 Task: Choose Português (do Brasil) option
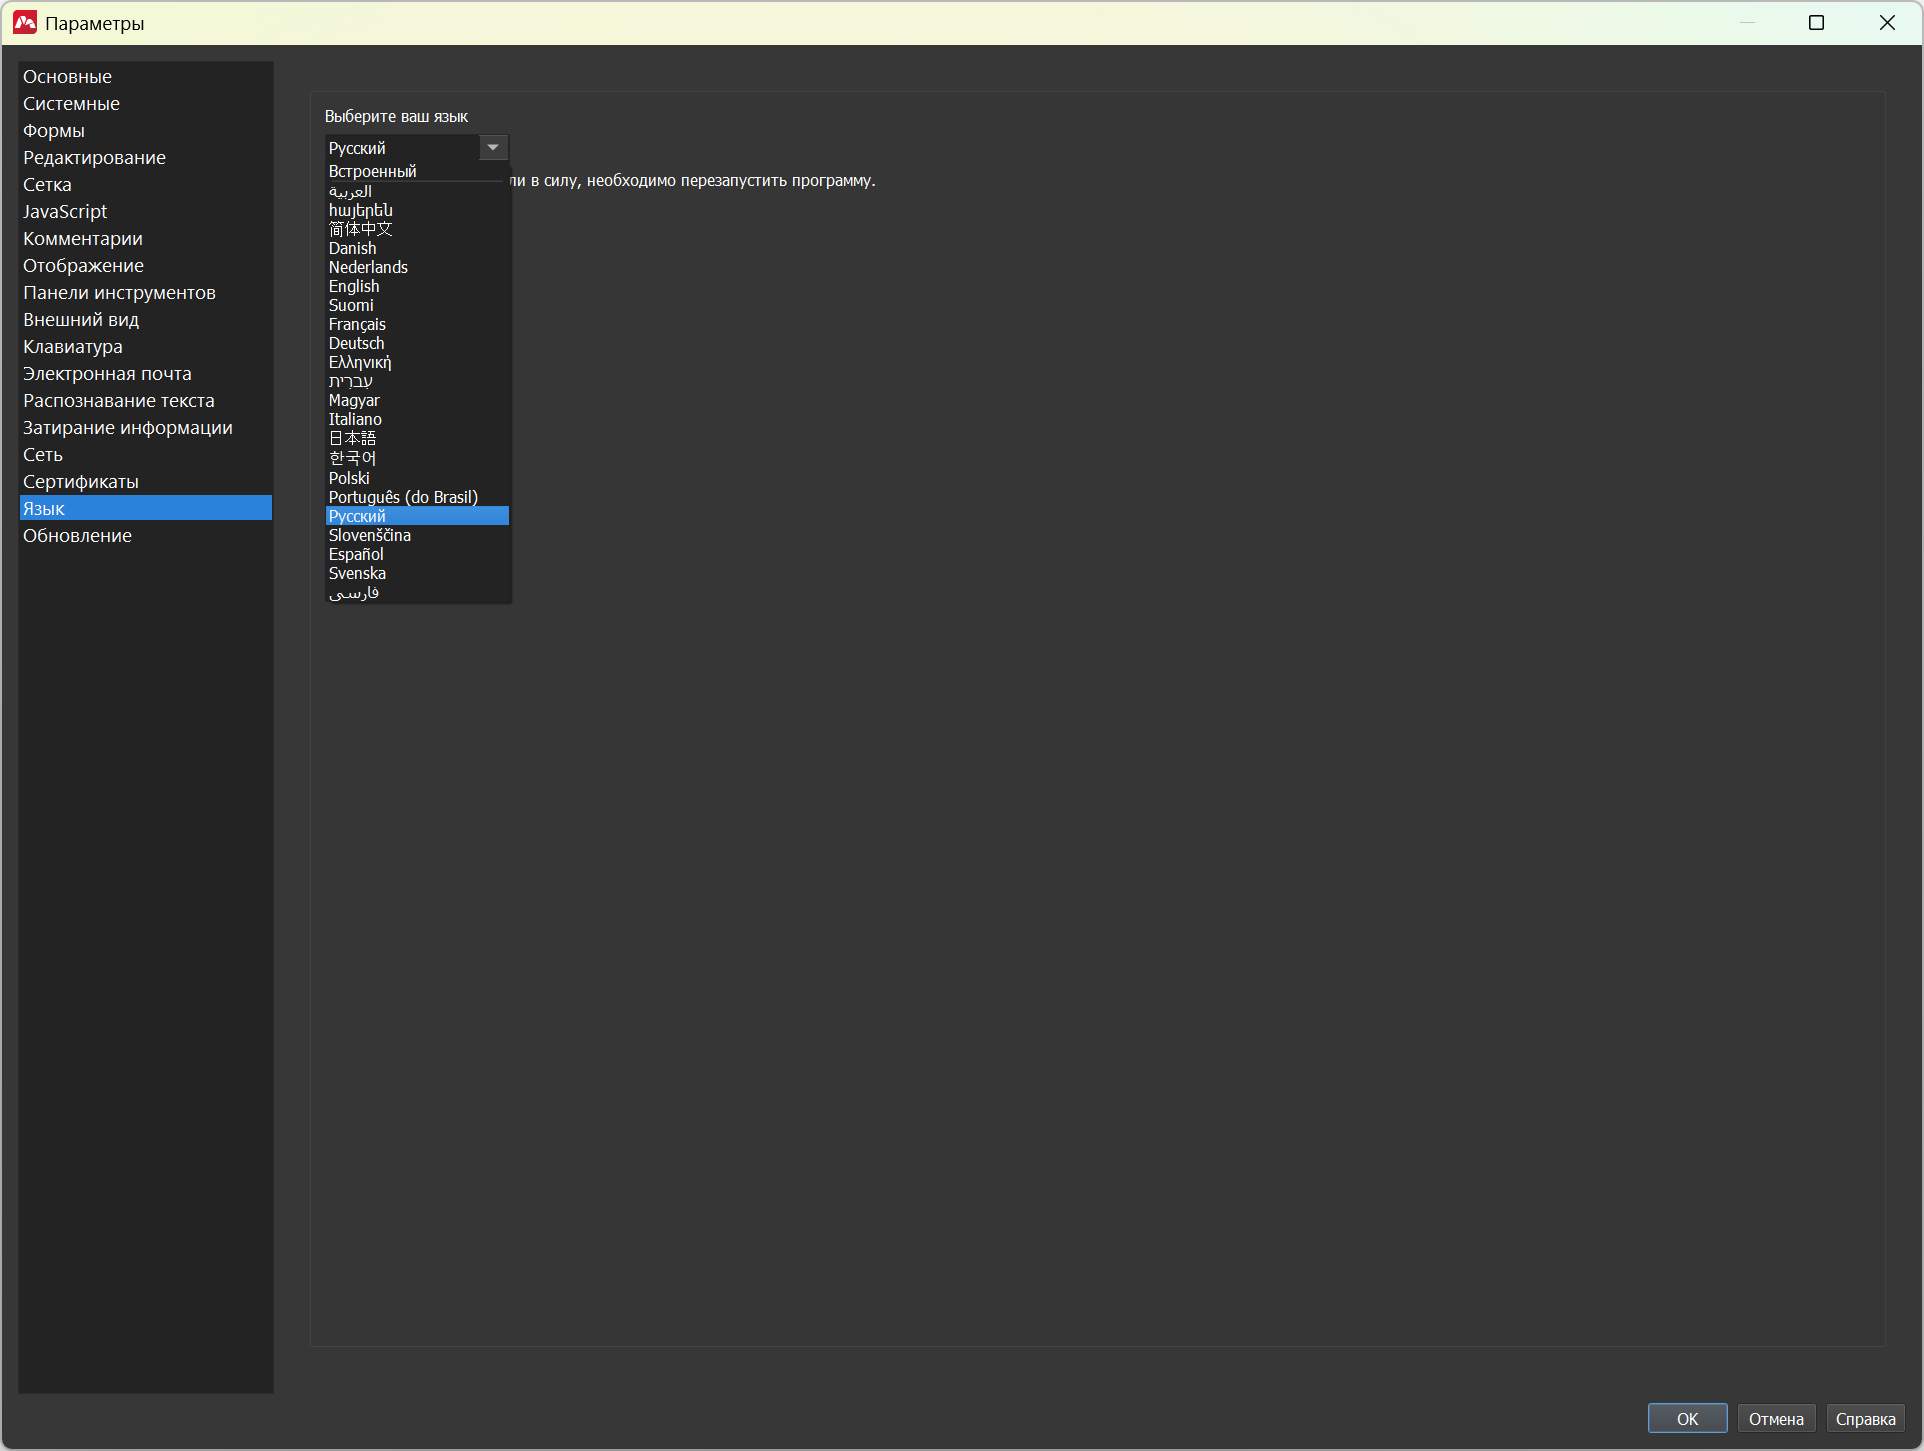coord(403,497)
